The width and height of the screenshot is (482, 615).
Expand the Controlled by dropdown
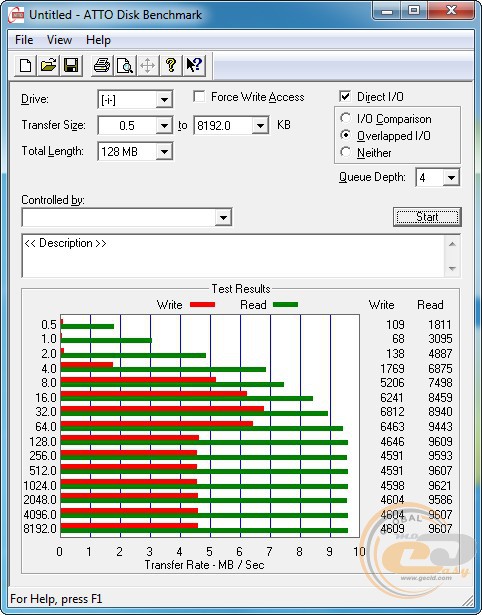click(x=223, y=217)
